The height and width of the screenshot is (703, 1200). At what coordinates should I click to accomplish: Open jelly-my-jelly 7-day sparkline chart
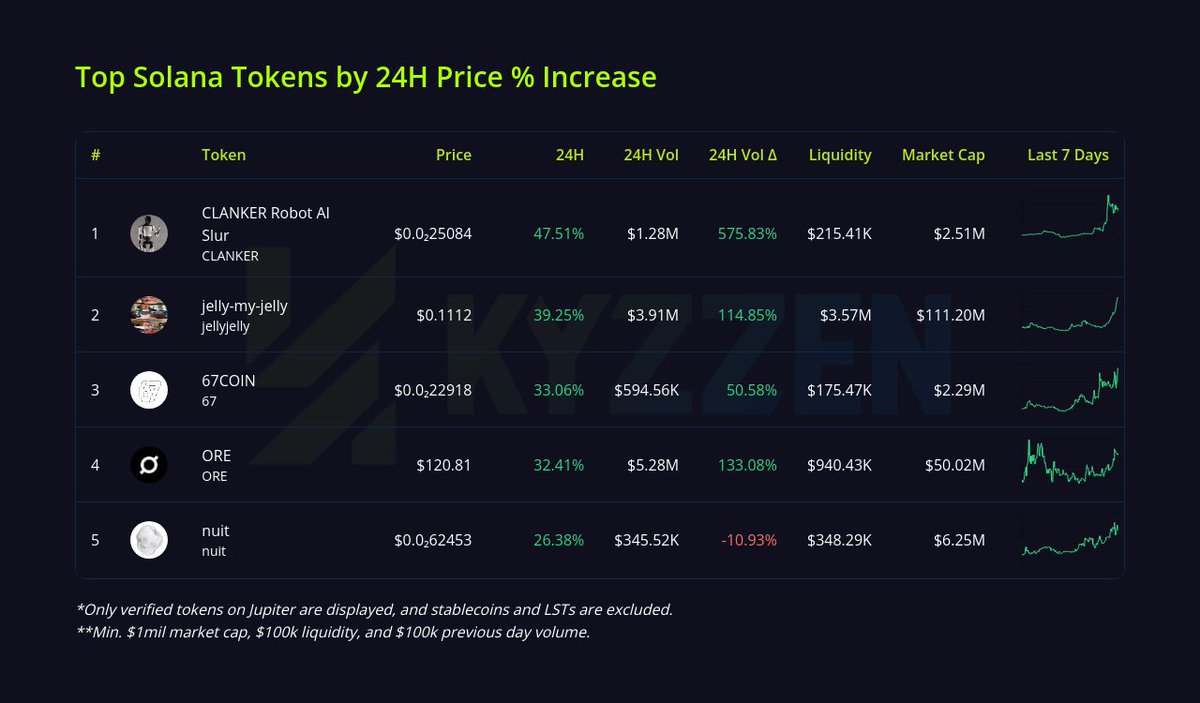click(x=1070, y=314)
